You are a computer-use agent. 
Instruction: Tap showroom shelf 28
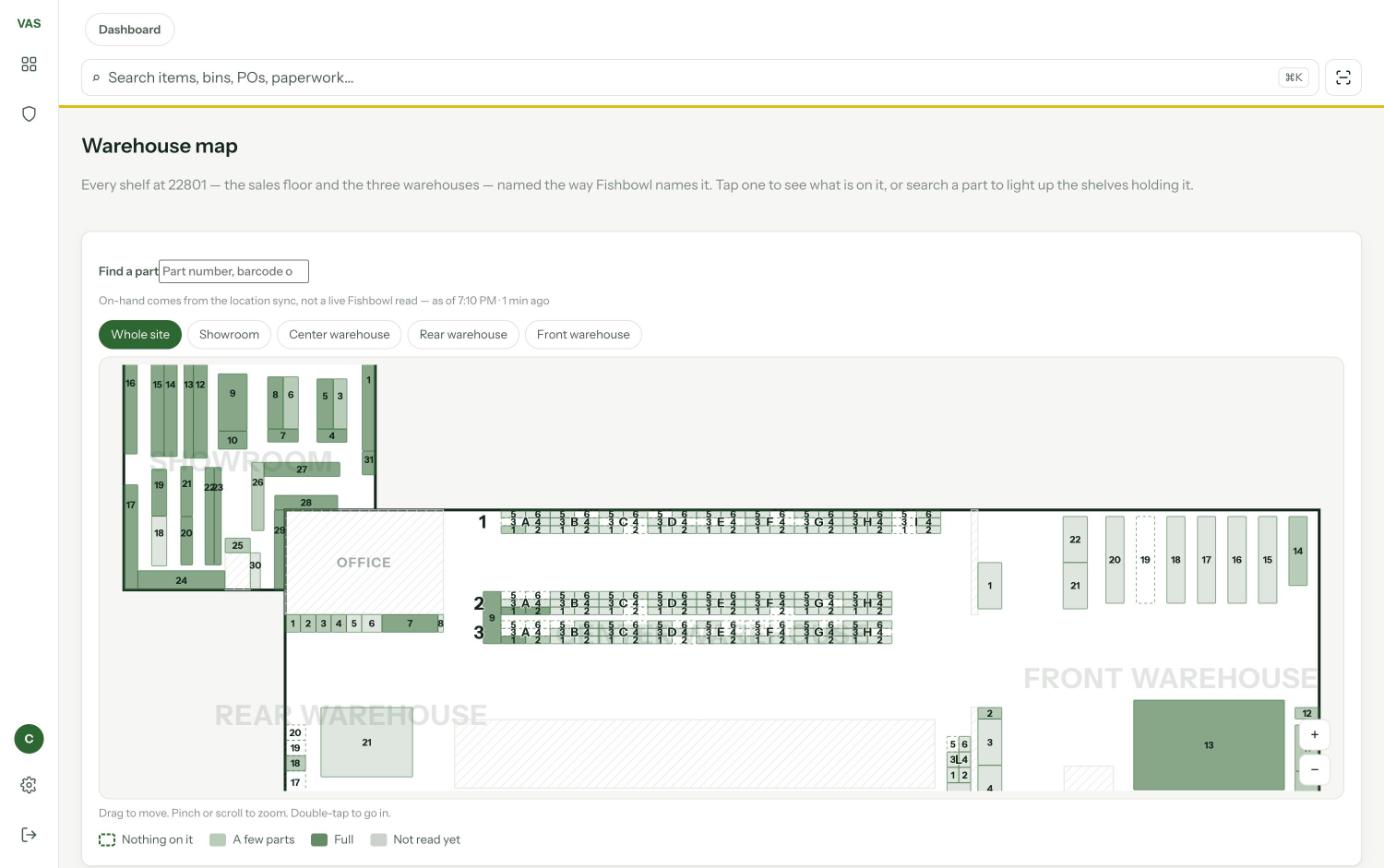tap(306, 502)
